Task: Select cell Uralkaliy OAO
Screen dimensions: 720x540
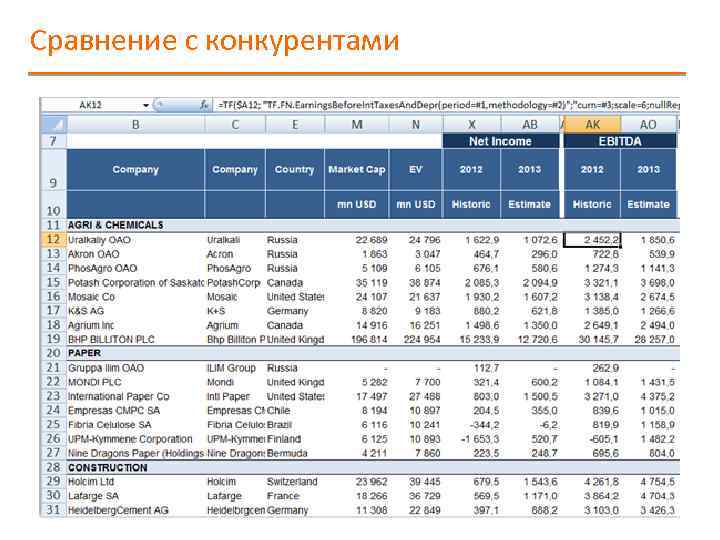Action: (136, 240)
